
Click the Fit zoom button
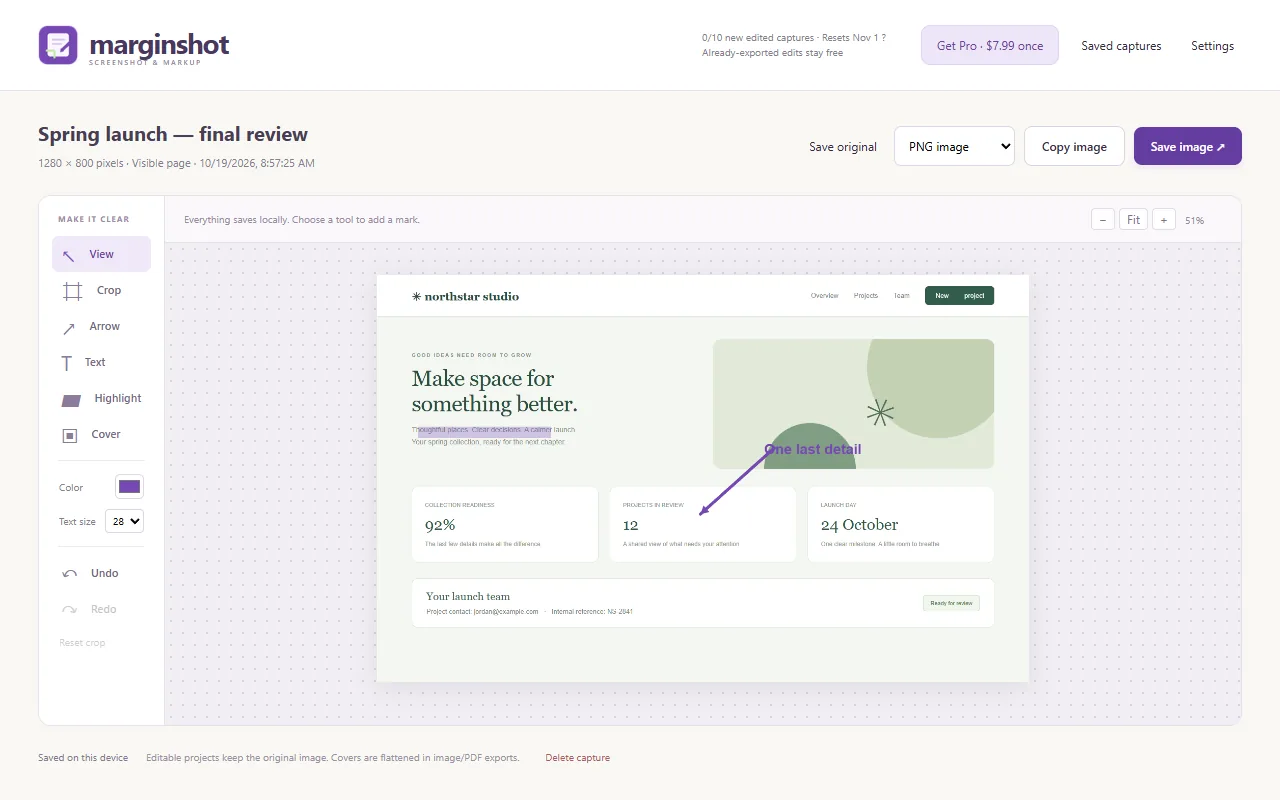1133,220
